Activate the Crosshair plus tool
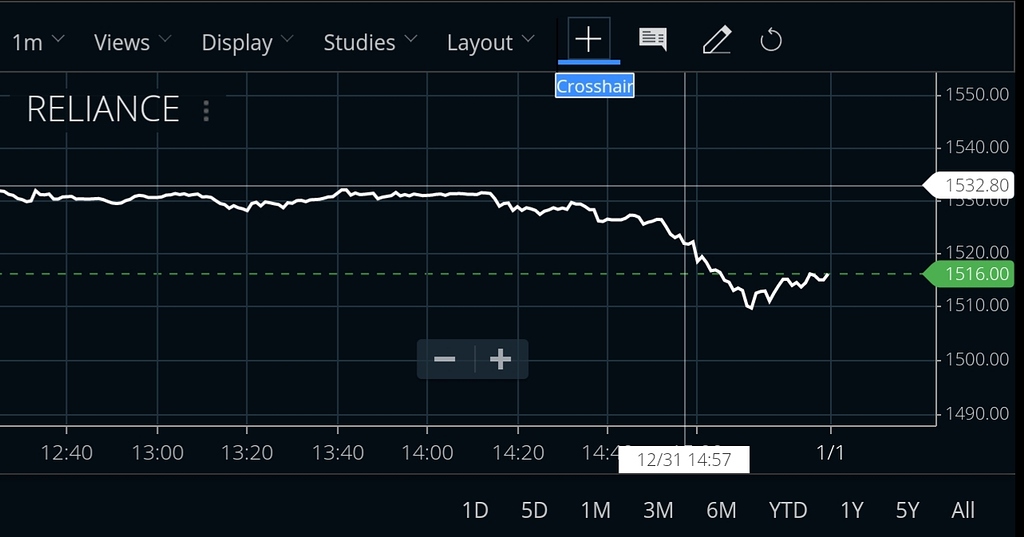 click(x=588, y=39)
